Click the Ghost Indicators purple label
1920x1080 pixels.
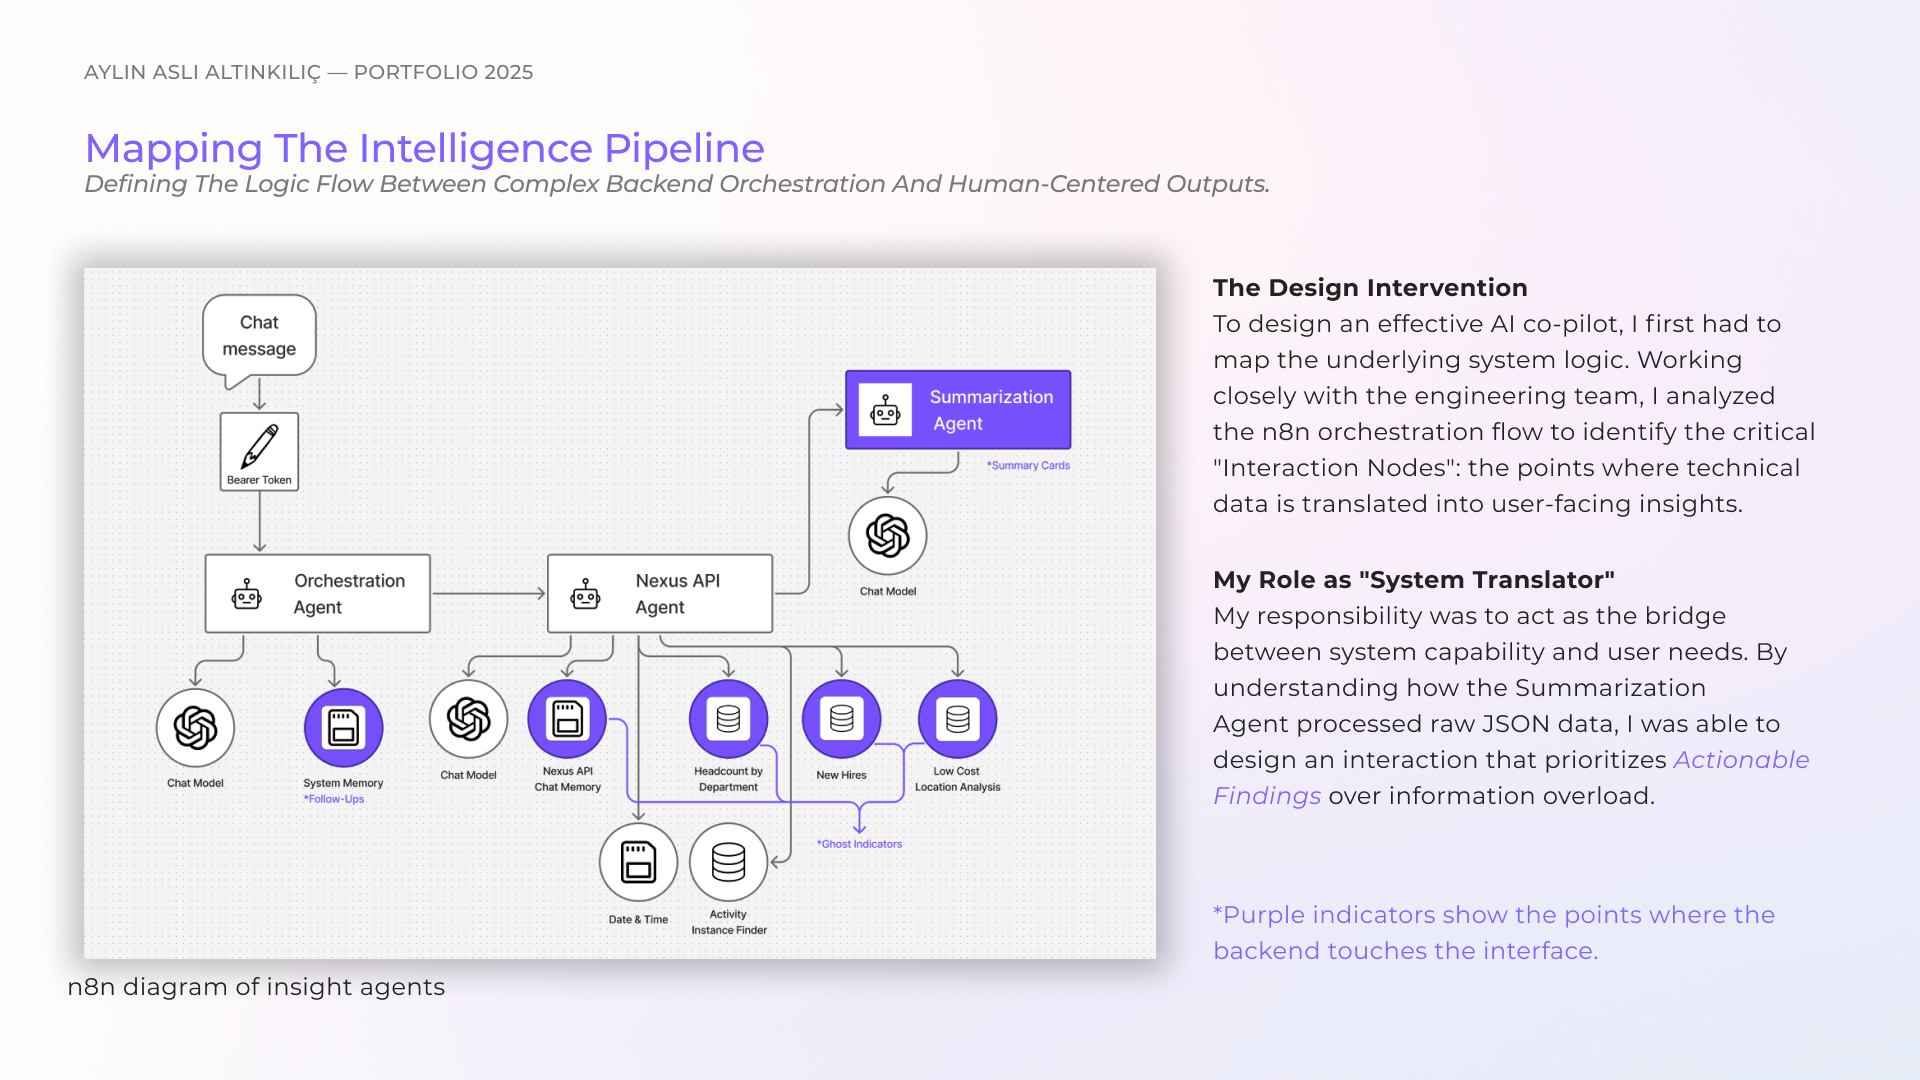click(860, 844)
